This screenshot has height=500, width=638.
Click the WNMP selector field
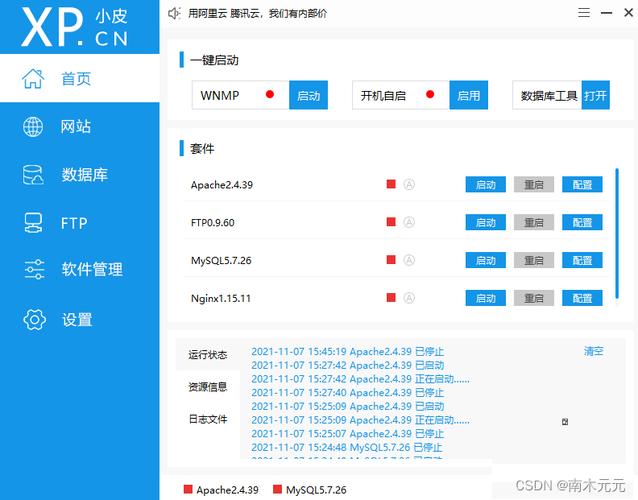pyautogui.click(x=240, y=95)
